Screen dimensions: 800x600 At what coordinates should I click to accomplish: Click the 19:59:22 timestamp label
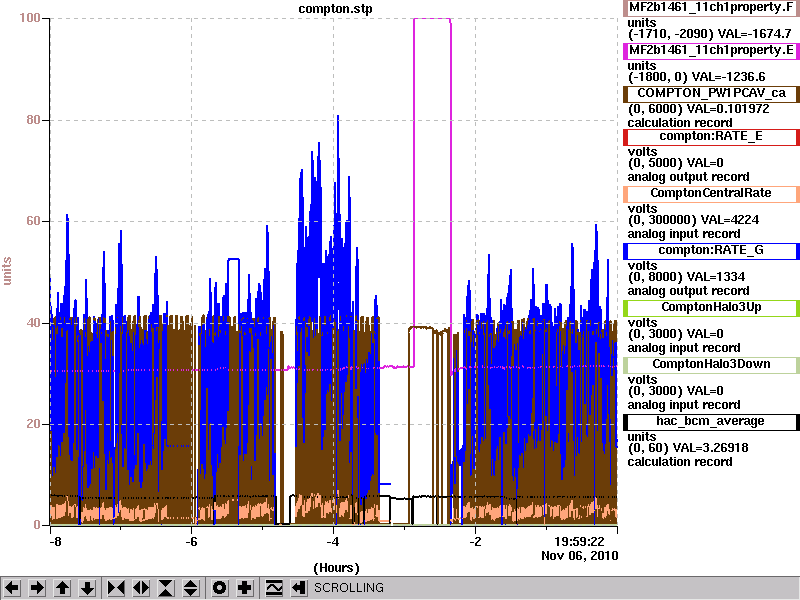point(579,541)
